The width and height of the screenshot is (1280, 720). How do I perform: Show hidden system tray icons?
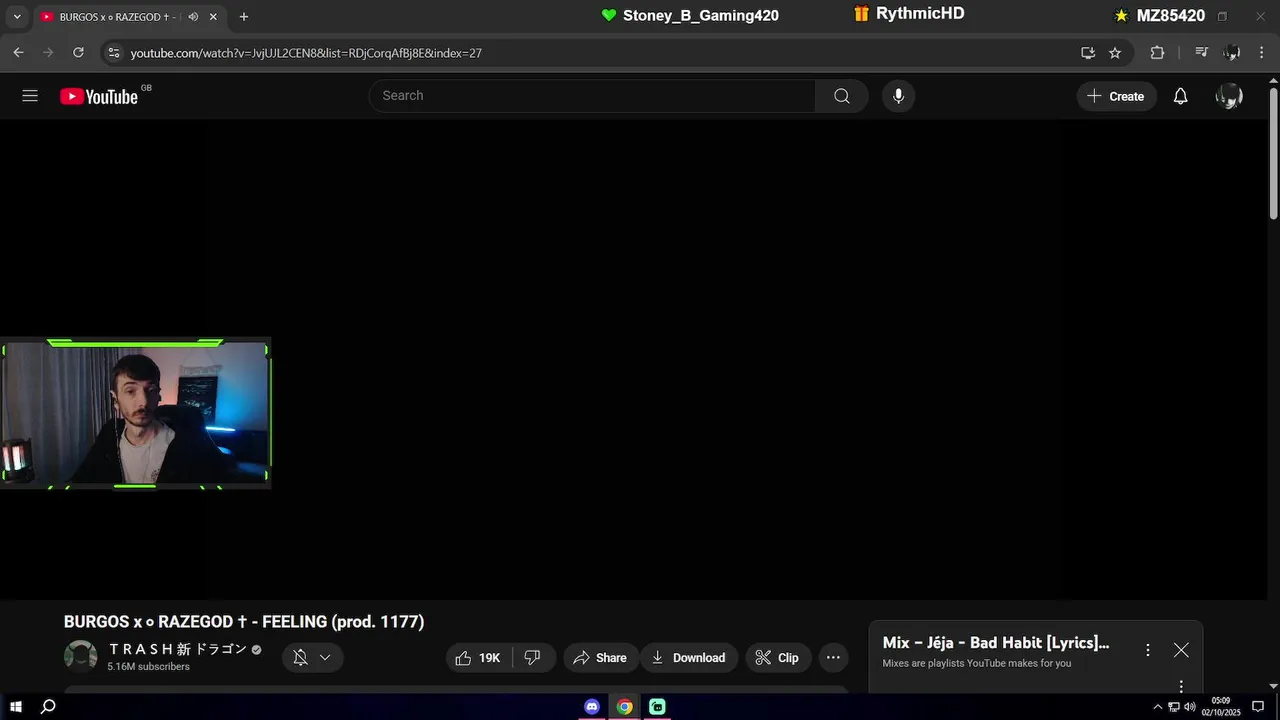click(x=1158, y=707)
